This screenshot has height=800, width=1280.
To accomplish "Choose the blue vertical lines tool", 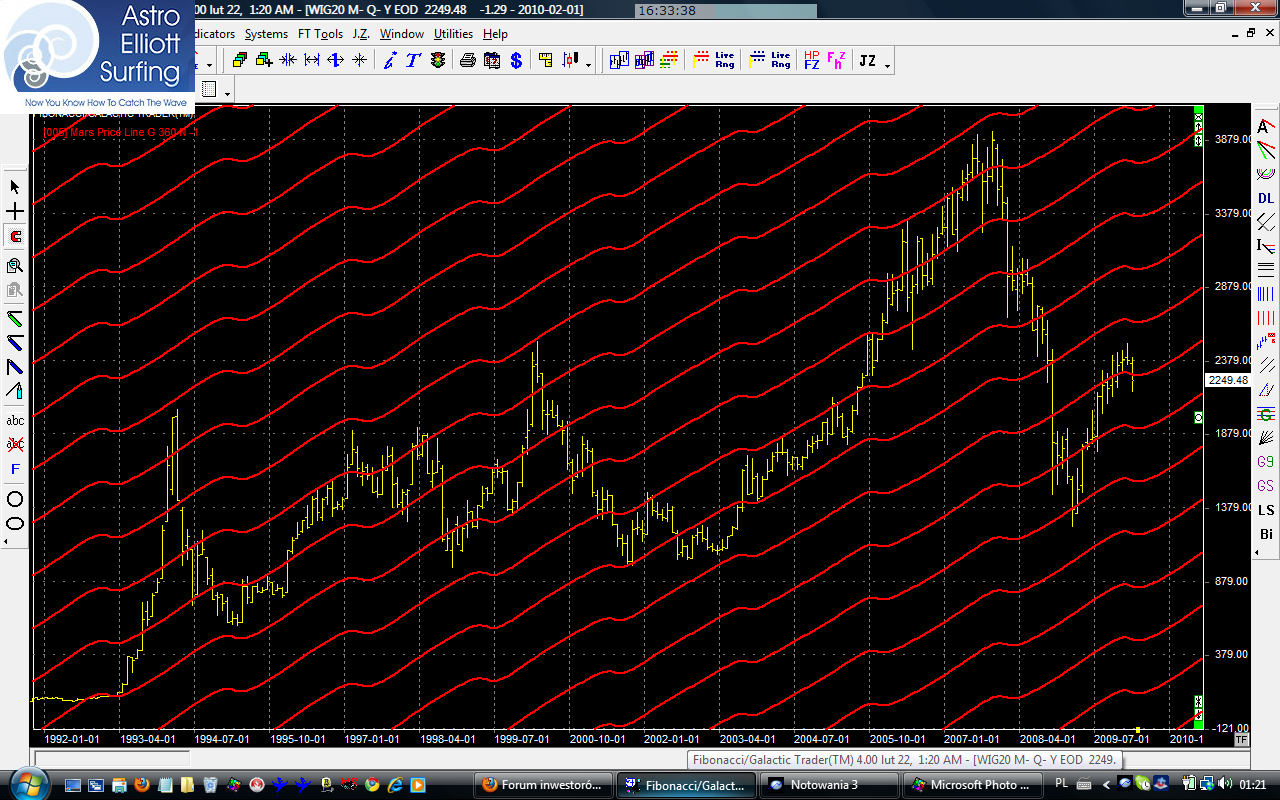I will (1266, 294).
